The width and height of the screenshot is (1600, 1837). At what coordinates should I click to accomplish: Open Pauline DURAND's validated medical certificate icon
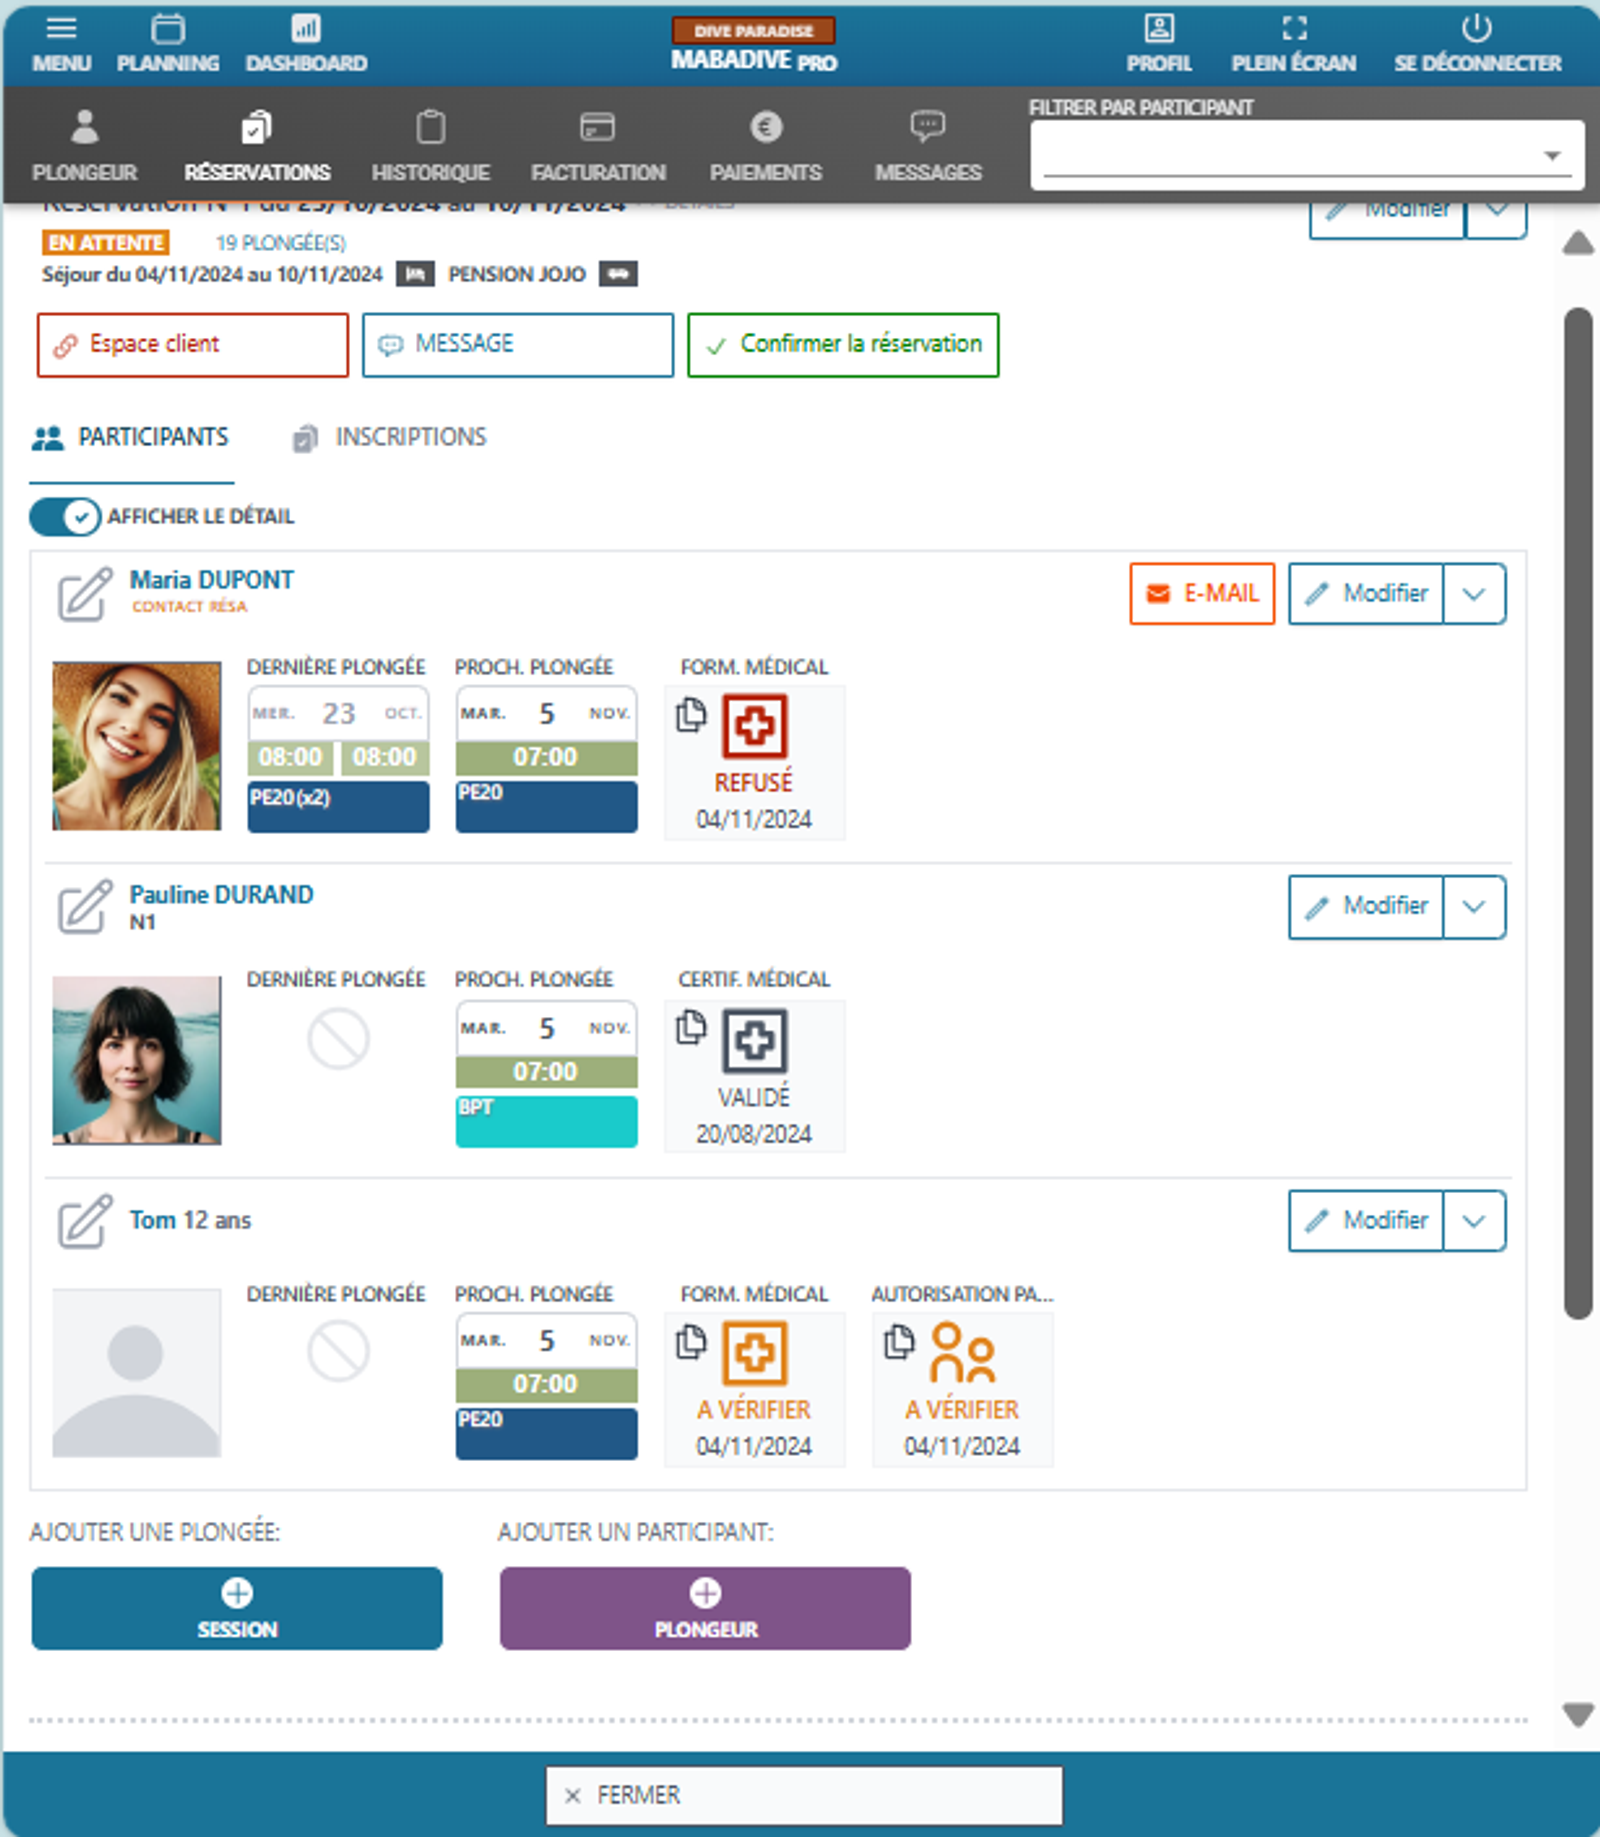[755, 1040]
